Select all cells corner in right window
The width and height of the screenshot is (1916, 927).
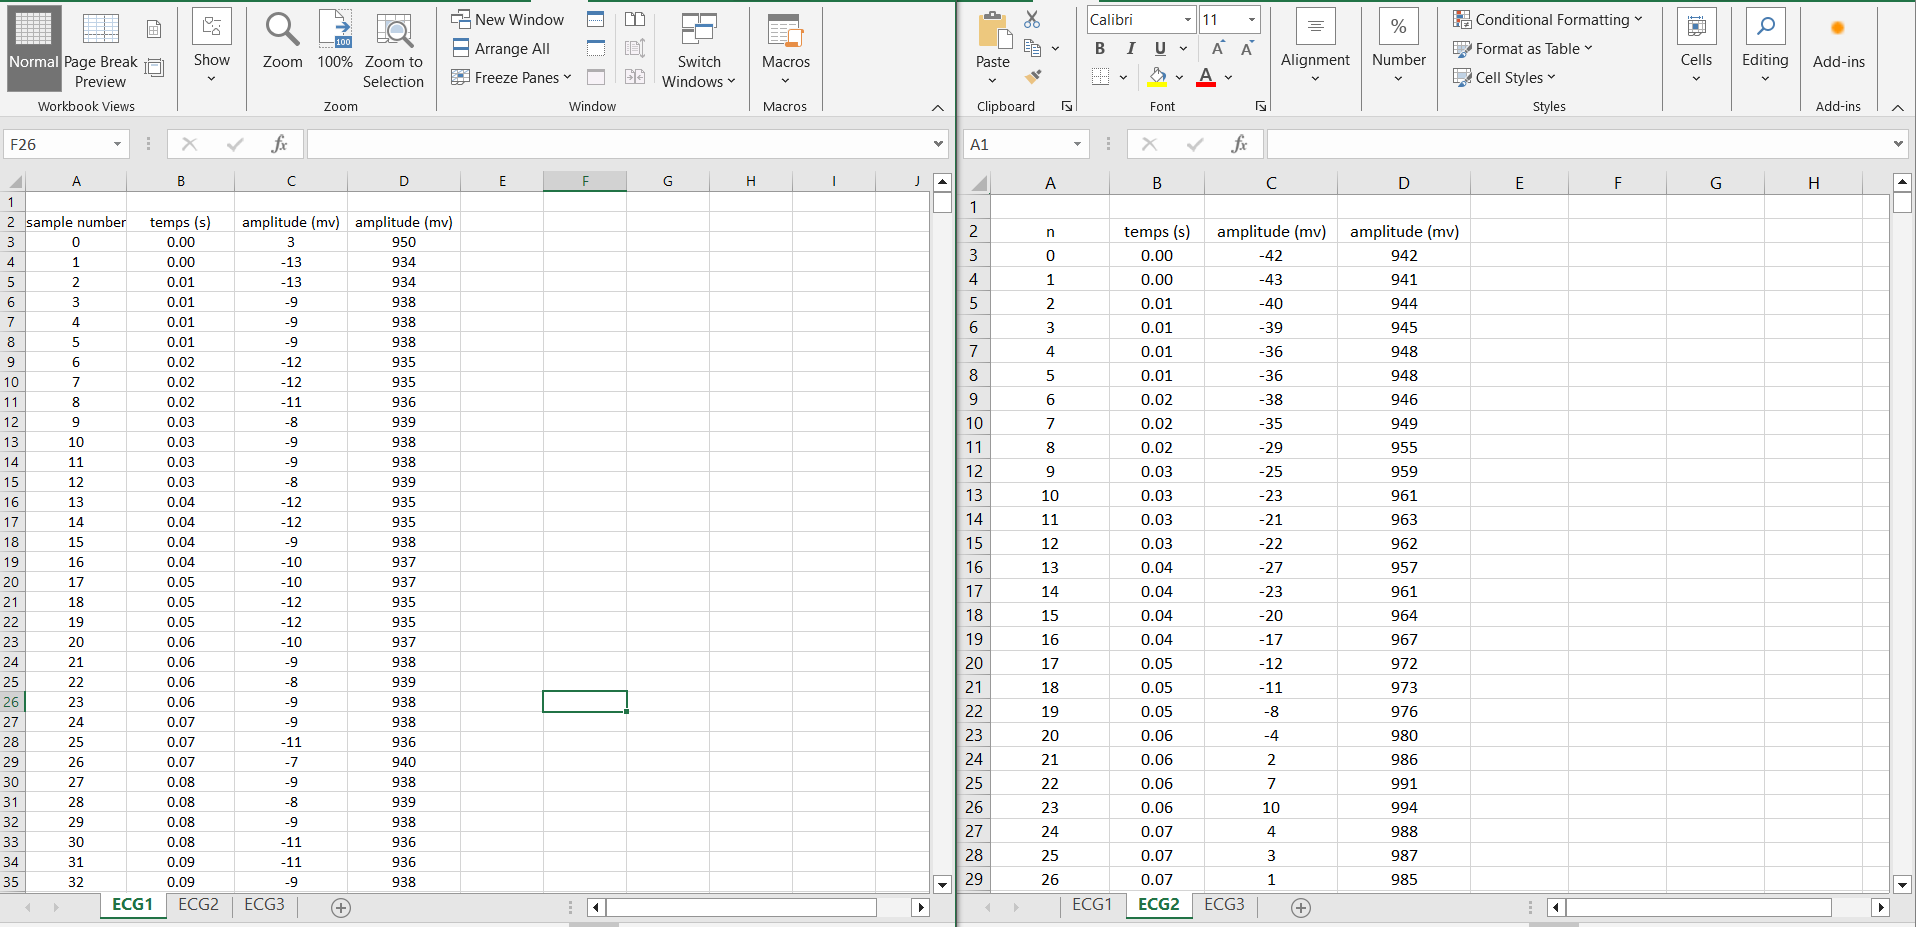point(978,183)
